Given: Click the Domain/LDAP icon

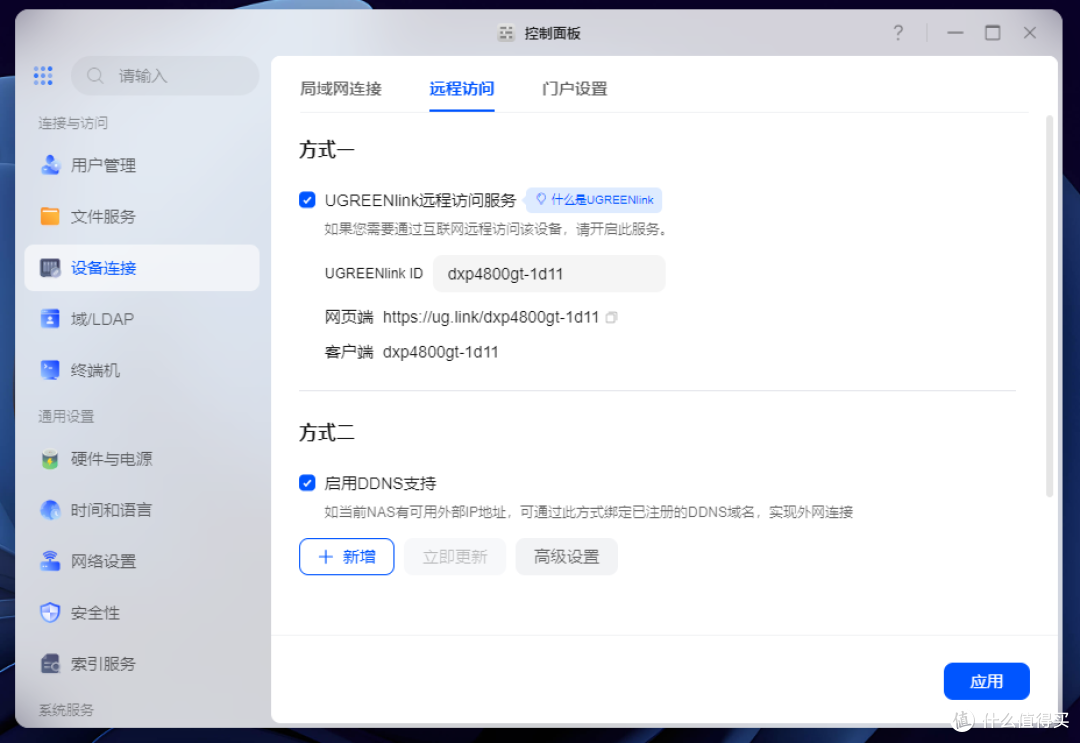Looking at the screenshot, I should 50,319.
